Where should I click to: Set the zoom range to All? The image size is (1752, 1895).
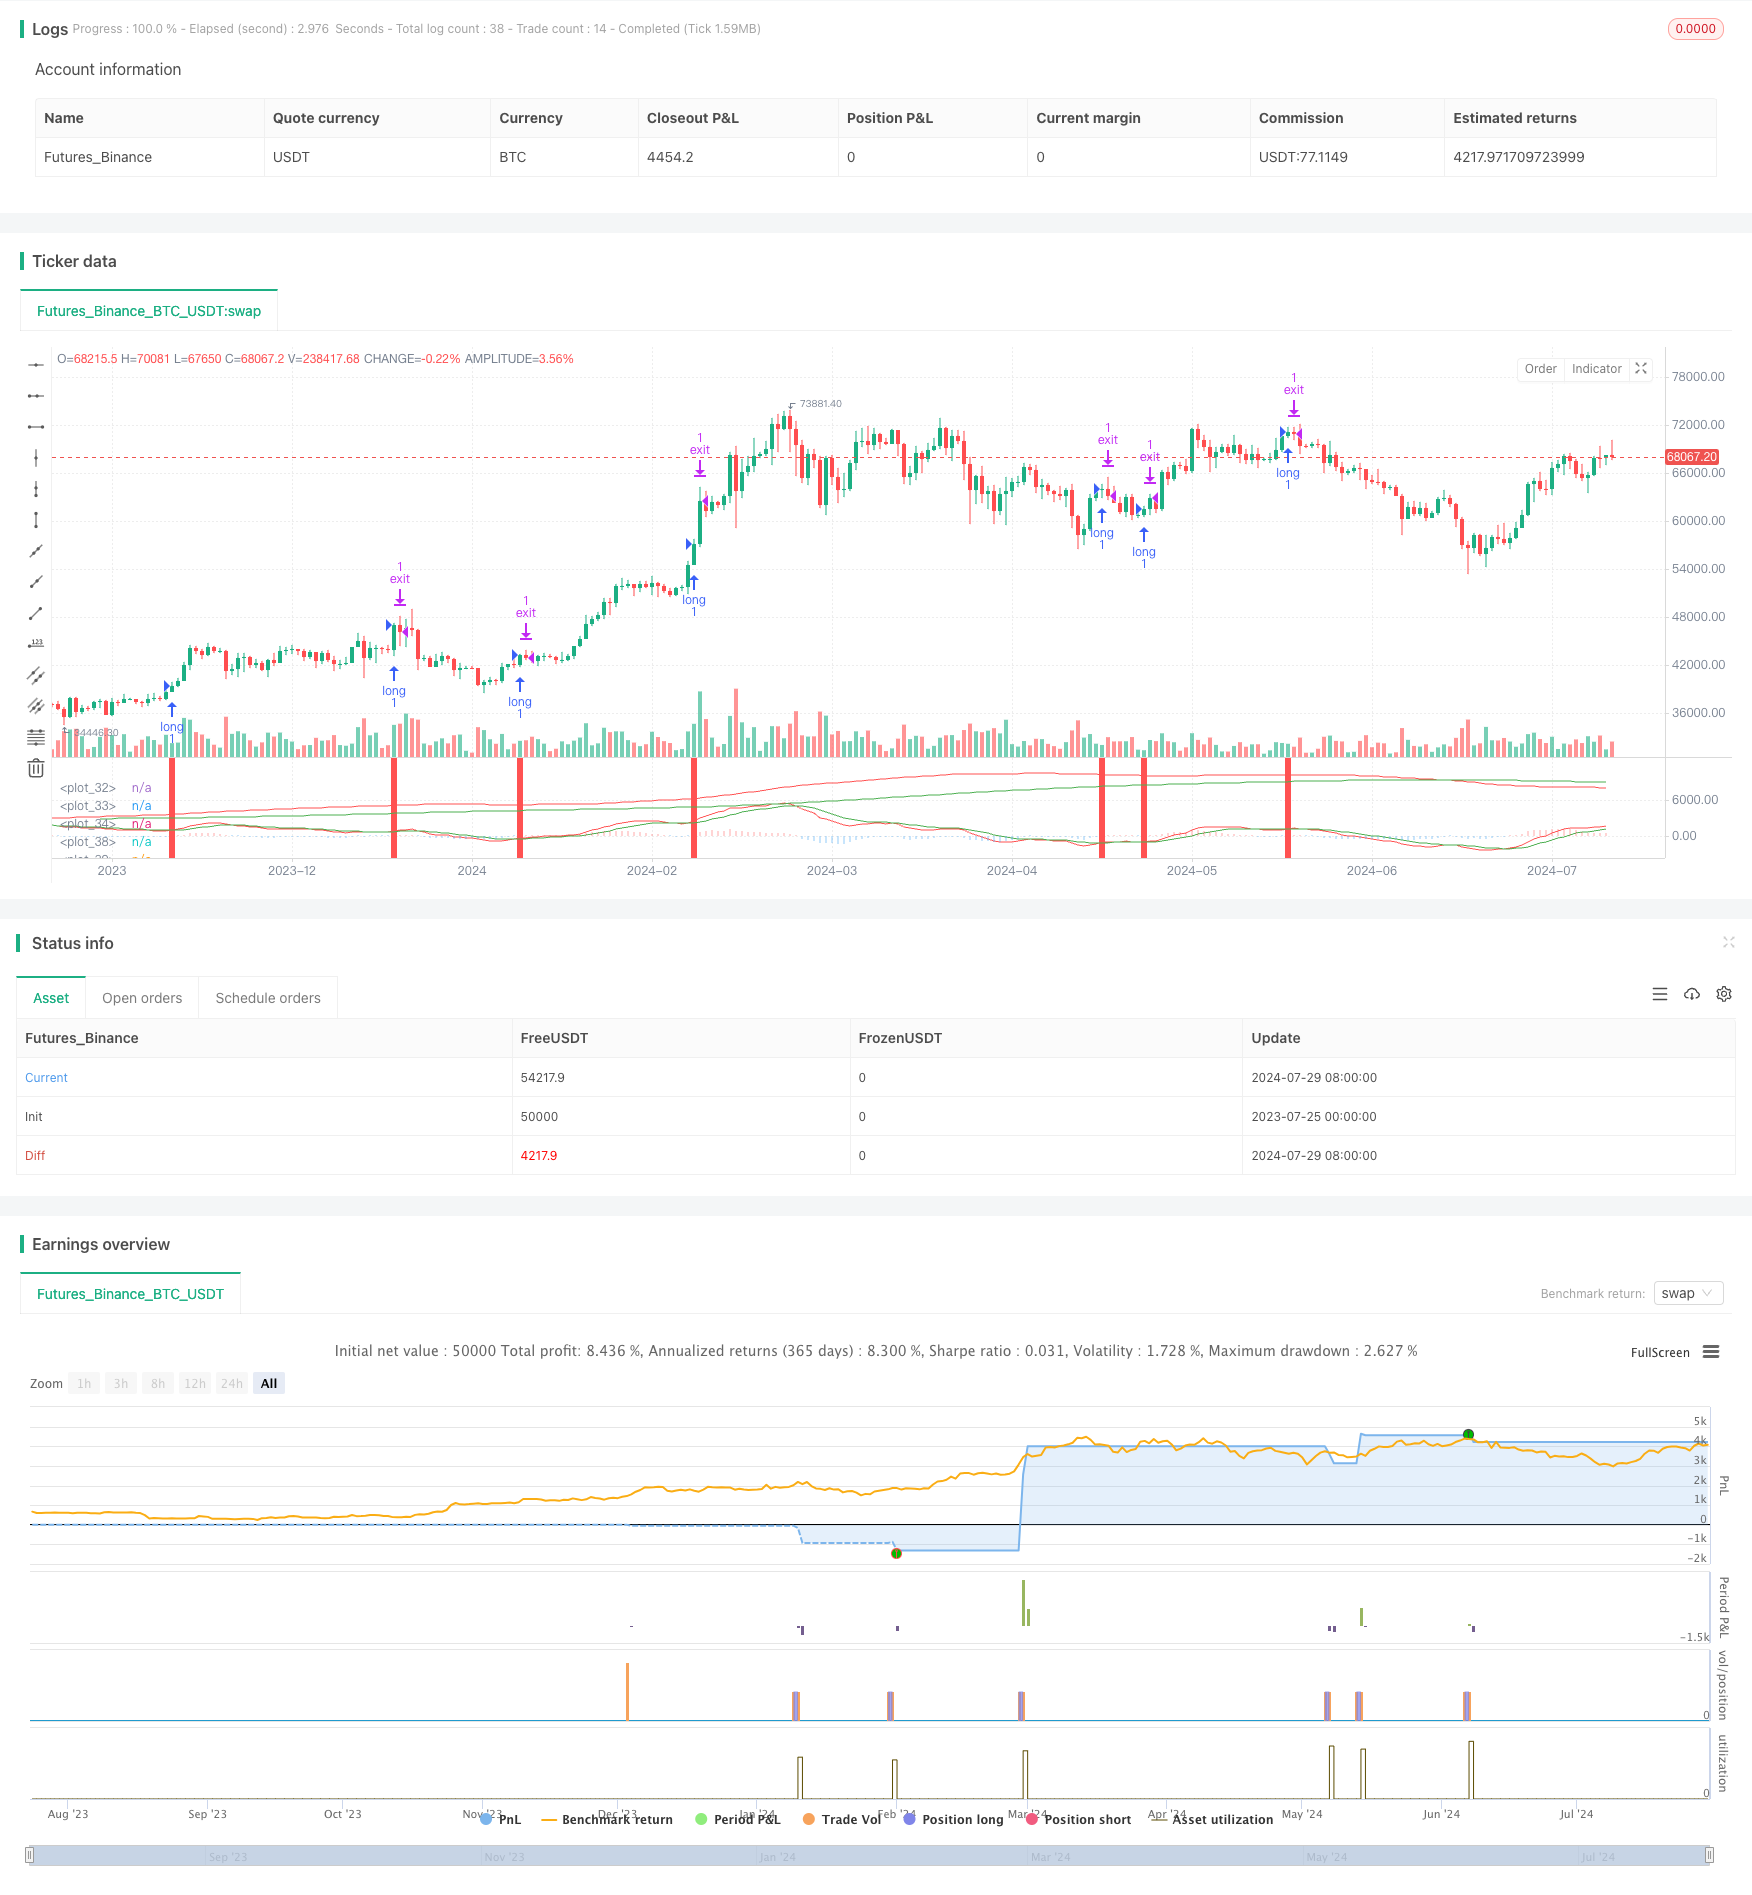point(269,1383)
